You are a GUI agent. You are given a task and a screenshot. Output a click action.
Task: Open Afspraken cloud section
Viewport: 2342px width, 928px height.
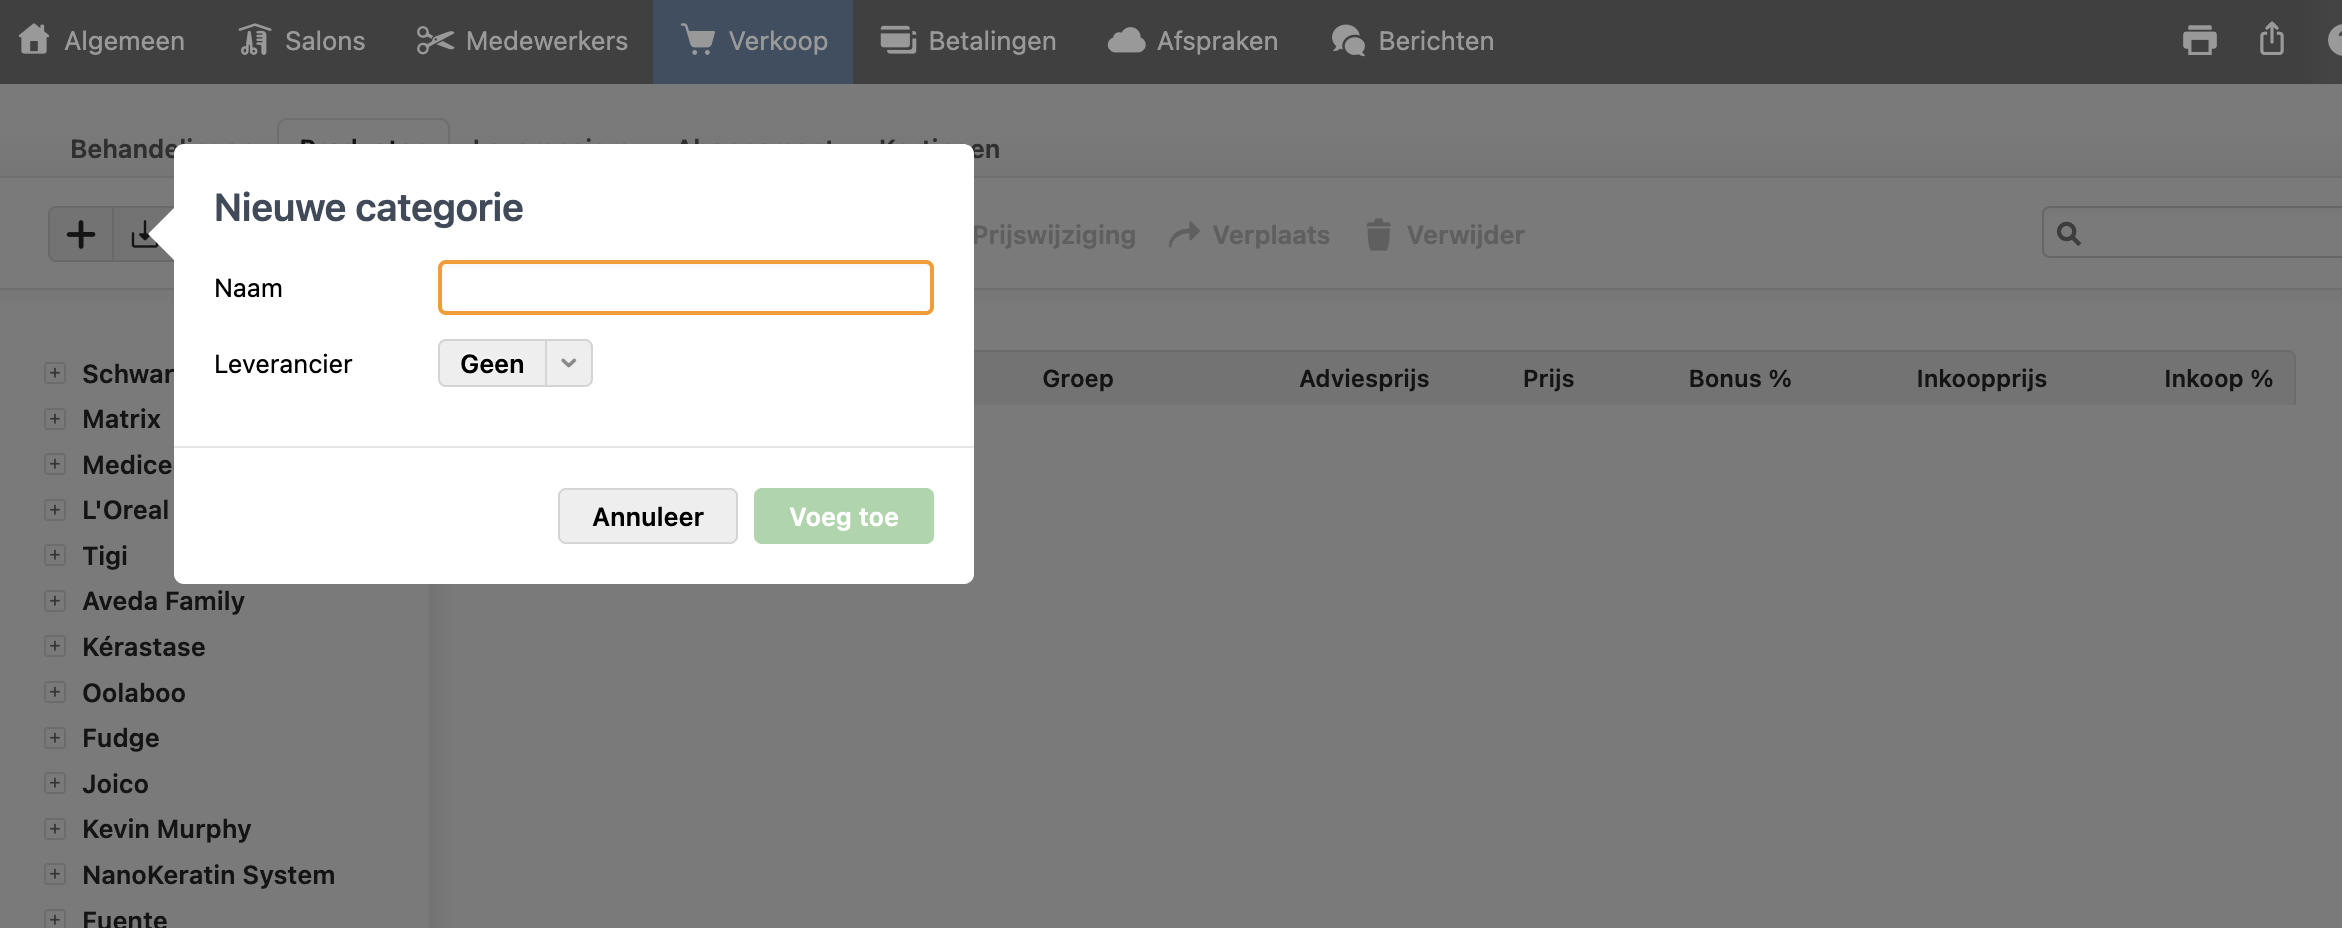tap(1193, 41)
